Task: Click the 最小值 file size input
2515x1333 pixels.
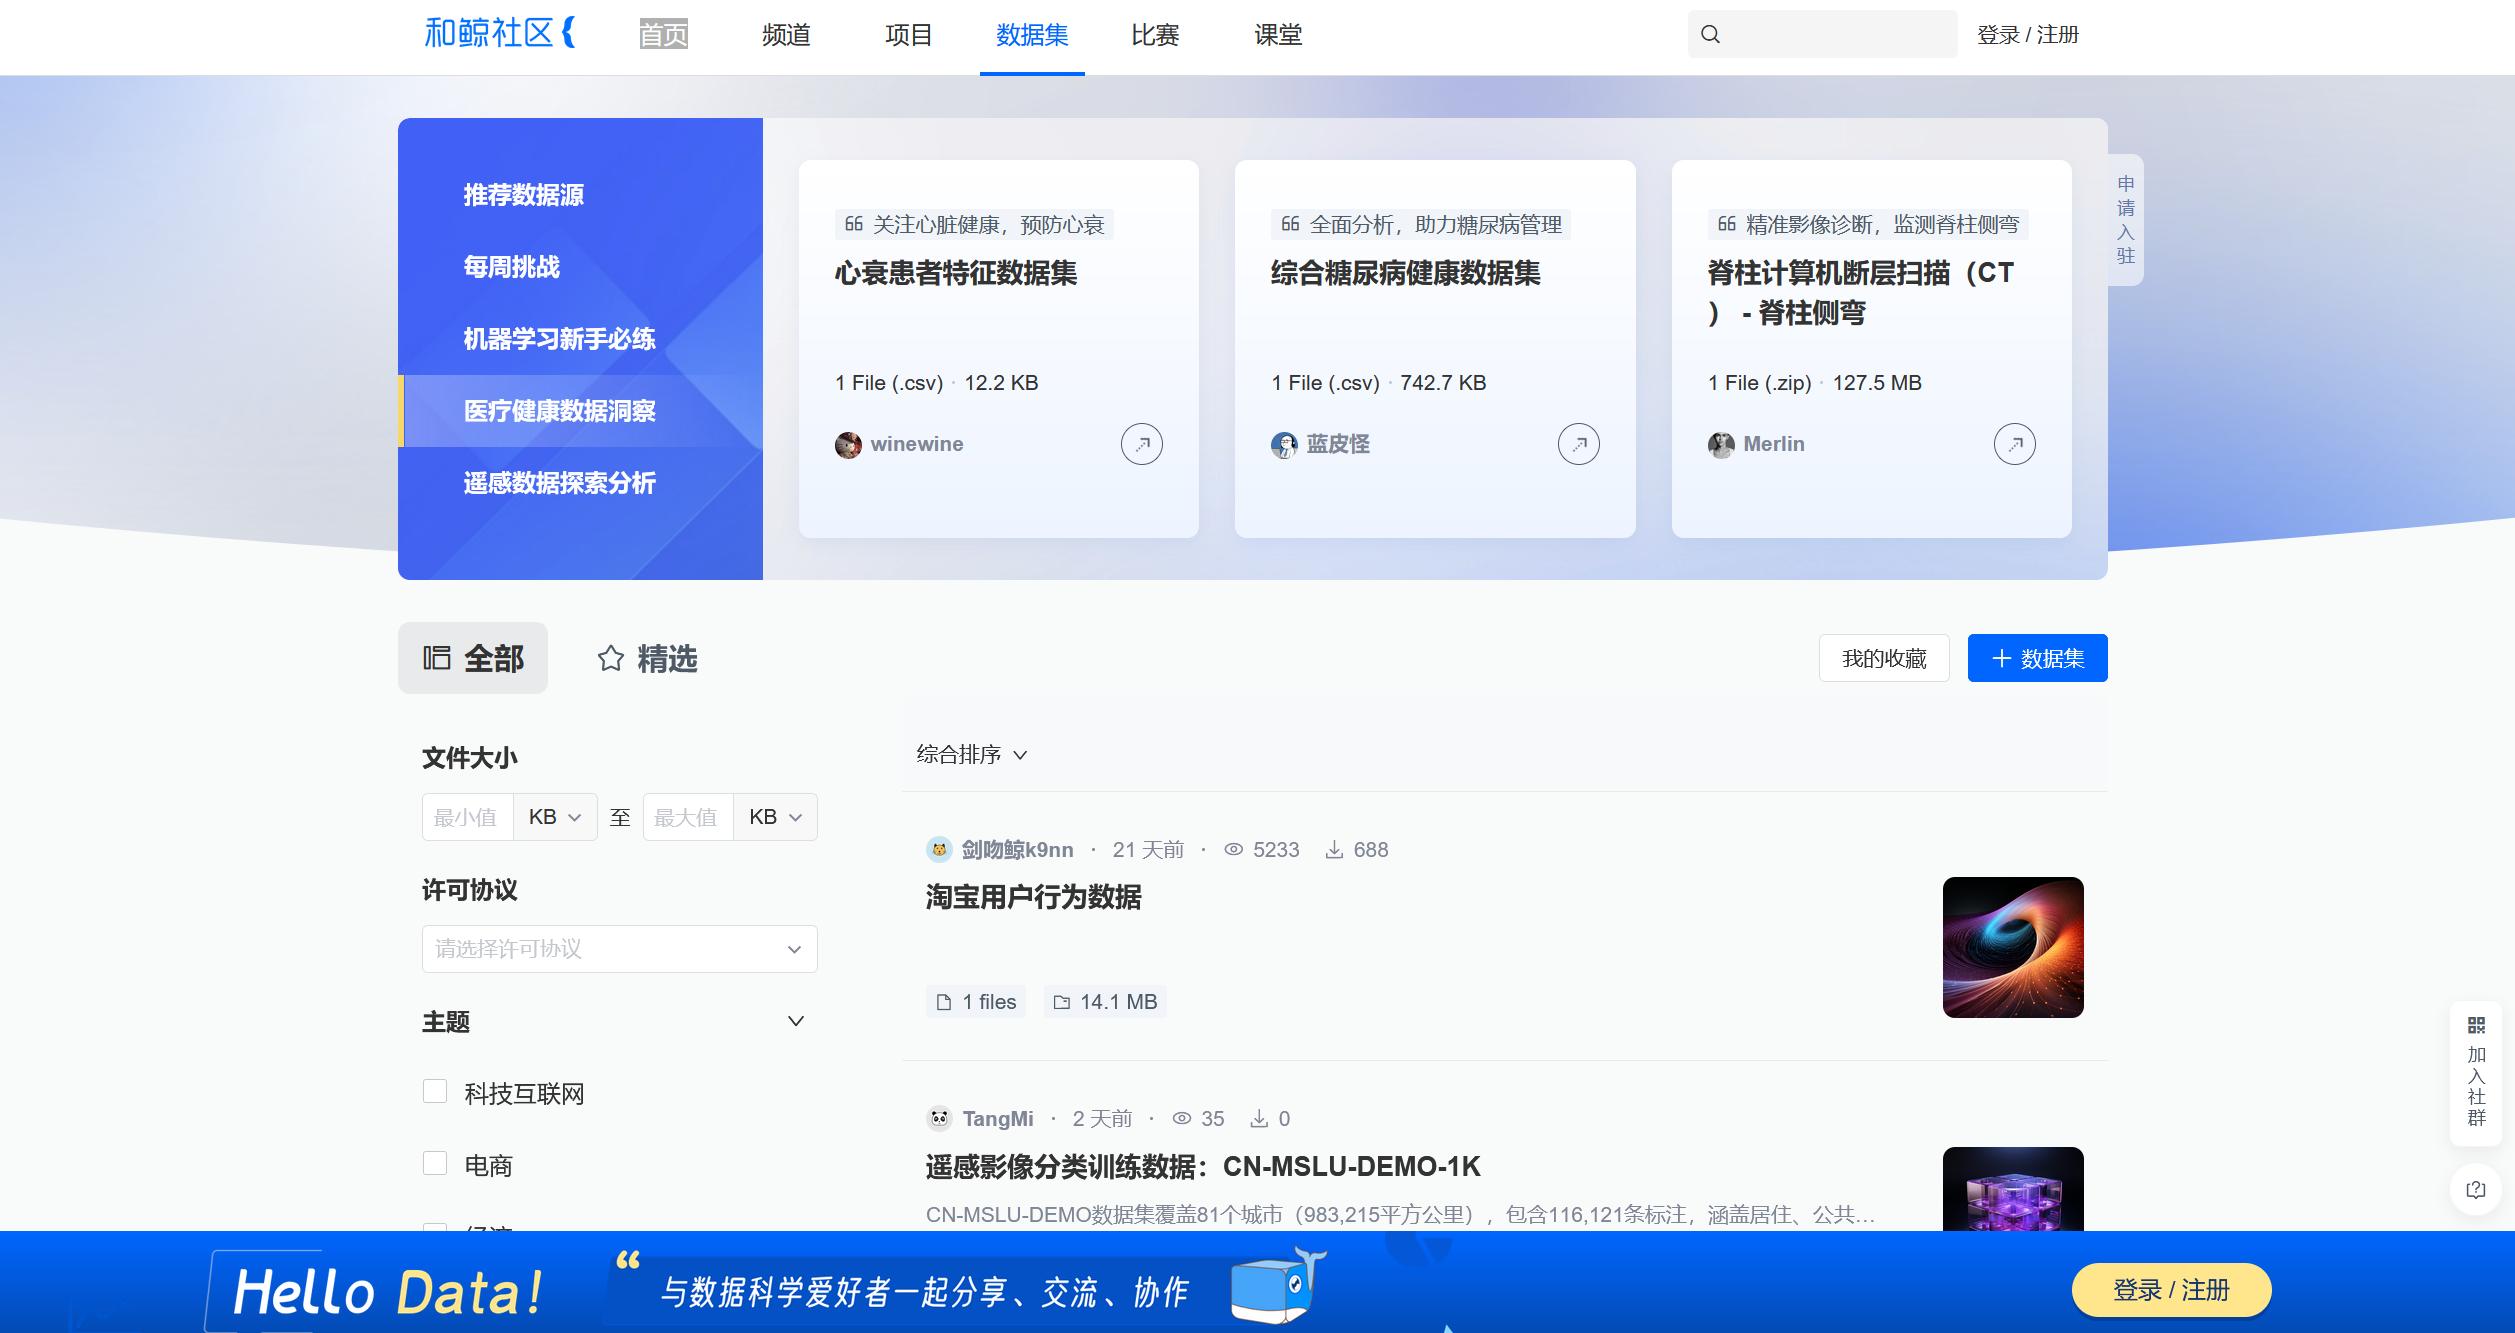Action: point(468,817)
